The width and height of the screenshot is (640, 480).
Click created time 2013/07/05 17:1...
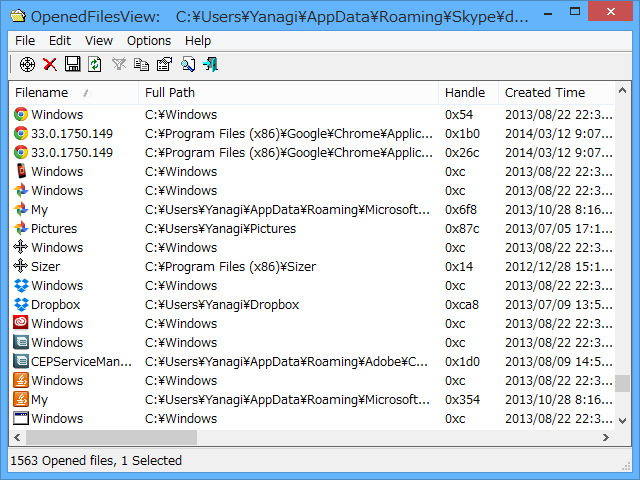tap(559, 229)
